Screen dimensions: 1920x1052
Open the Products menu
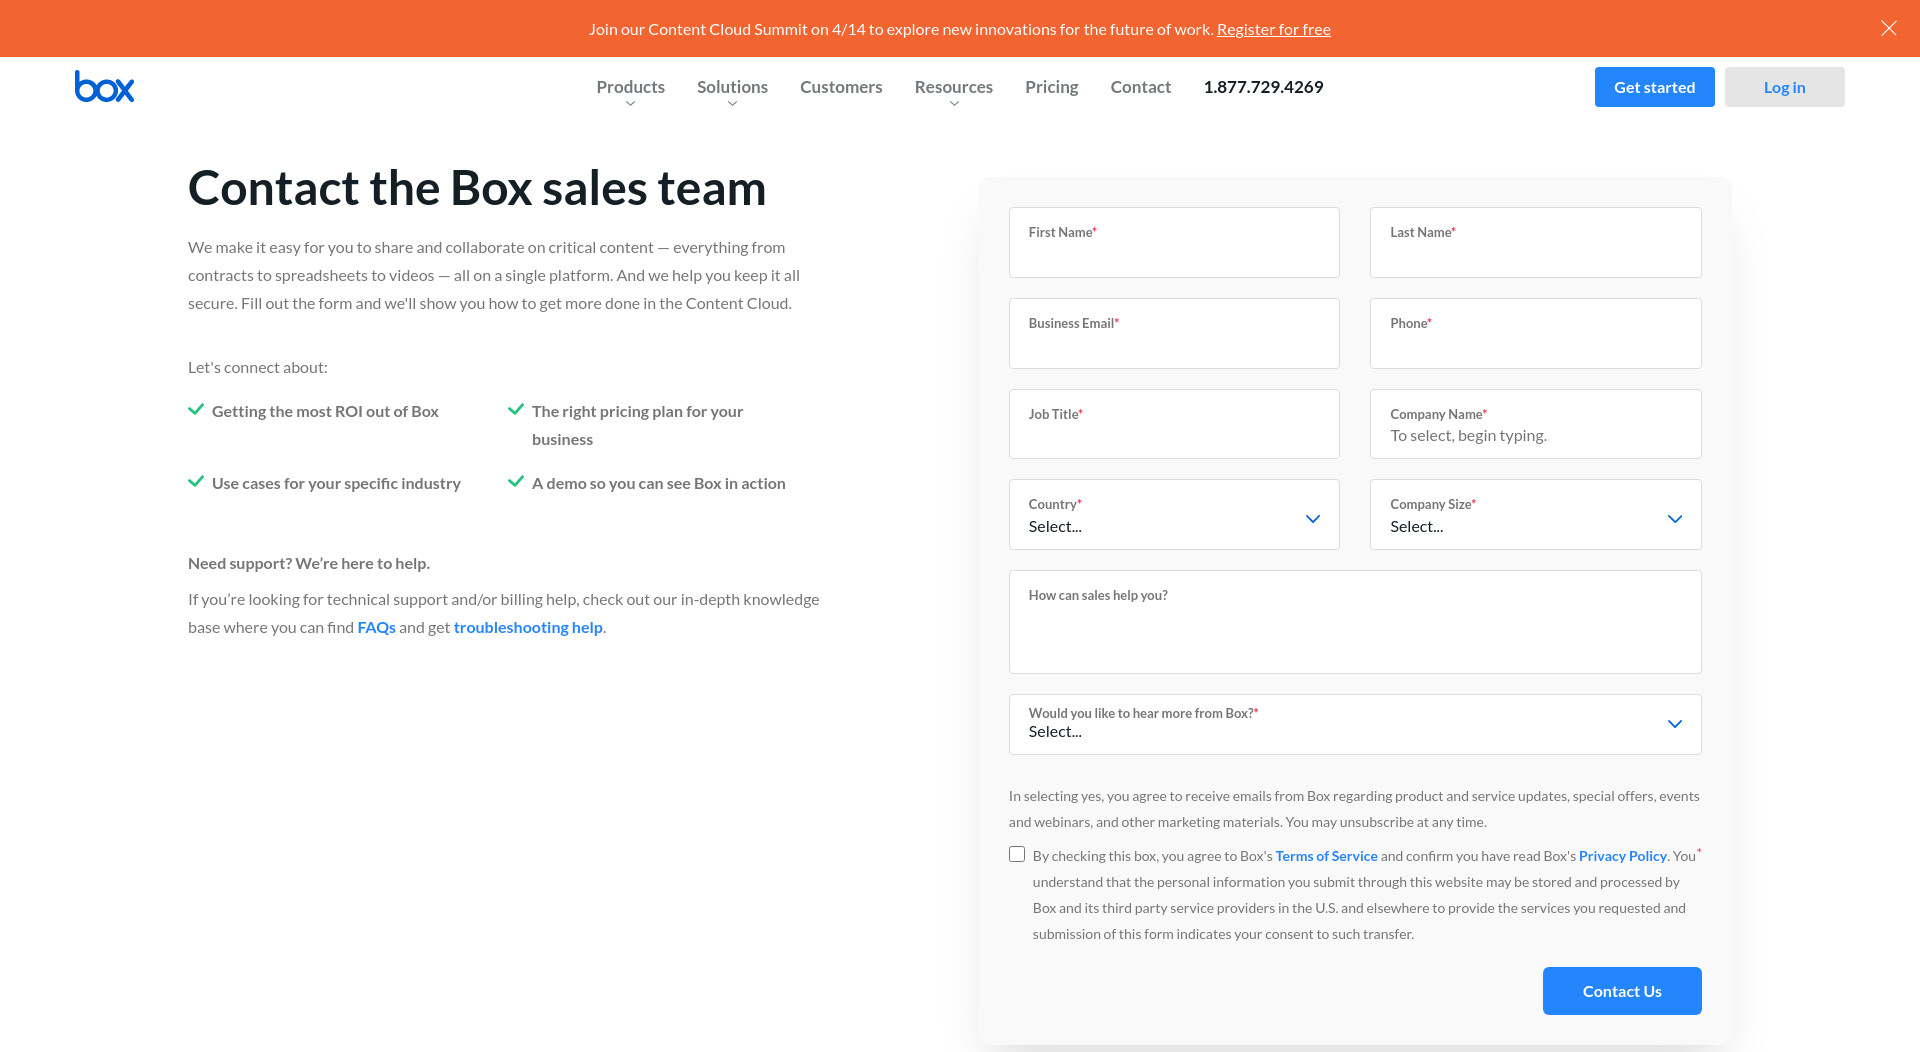[x=630, y=87]
